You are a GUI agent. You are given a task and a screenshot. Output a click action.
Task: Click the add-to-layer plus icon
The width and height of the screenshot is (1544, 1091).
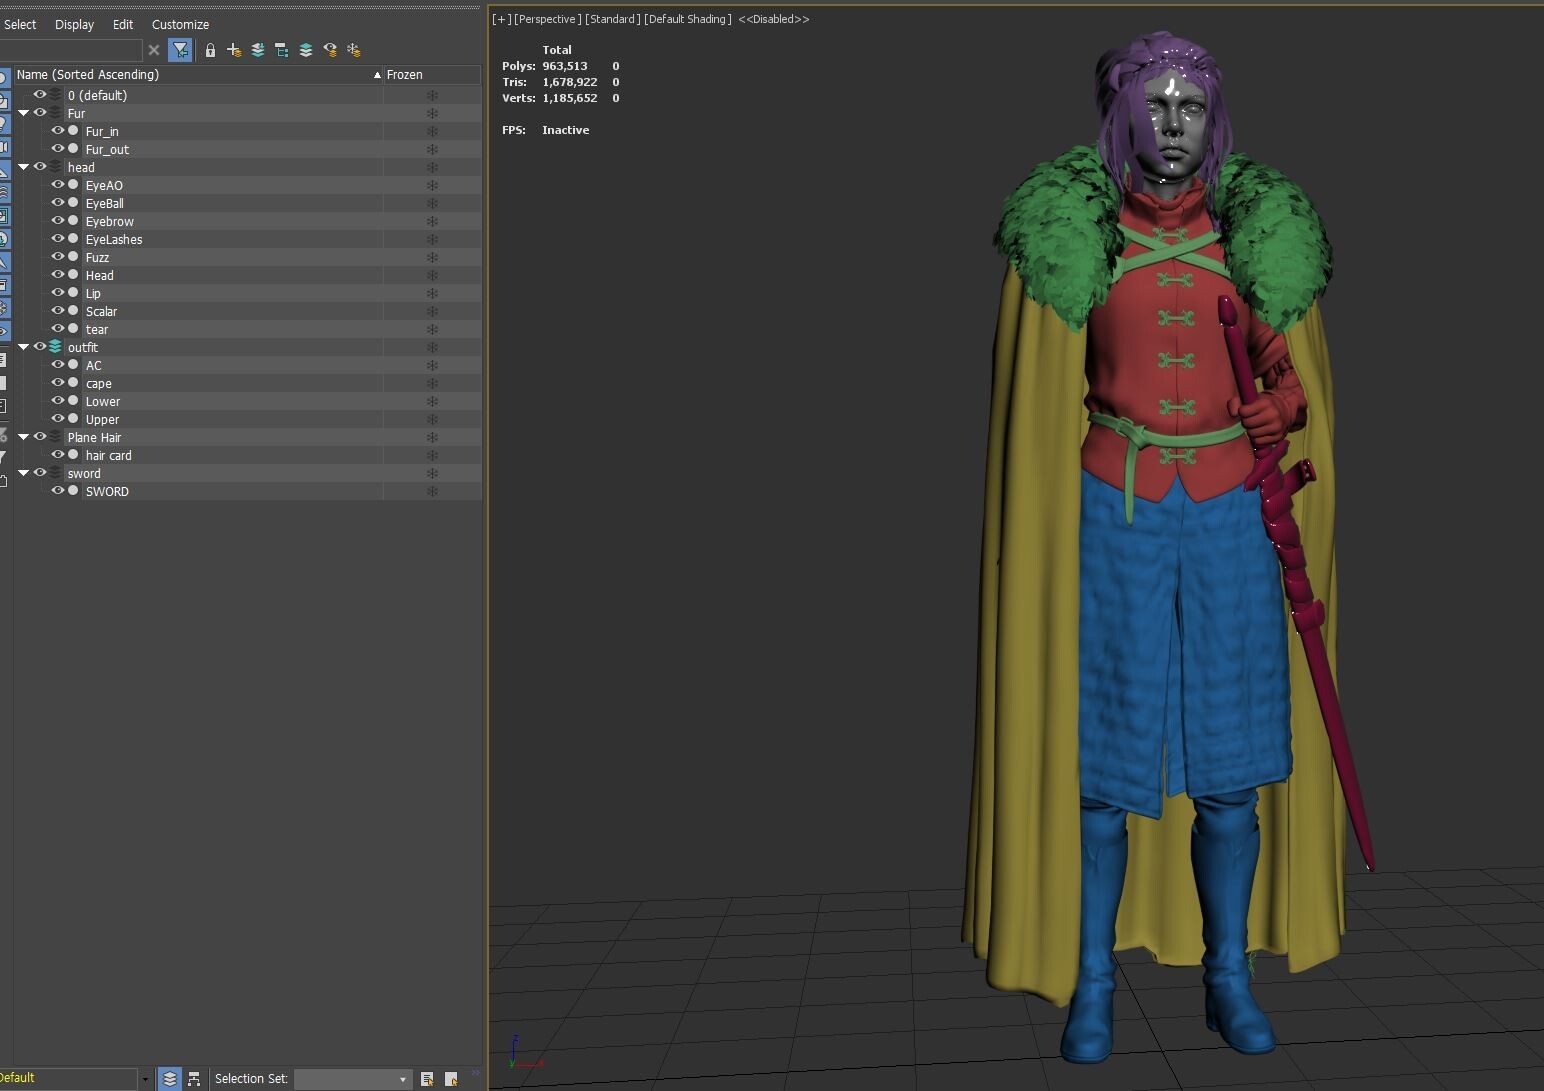(234, 50)
